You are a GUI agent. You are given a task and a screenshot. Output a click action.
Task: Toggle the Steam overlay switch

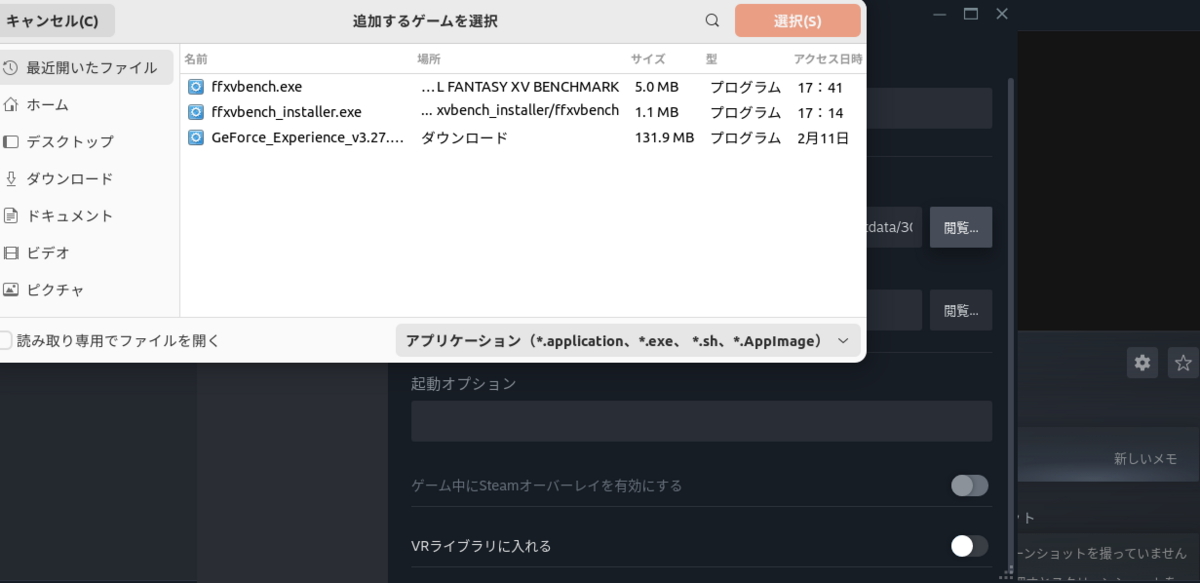point(969,486)
